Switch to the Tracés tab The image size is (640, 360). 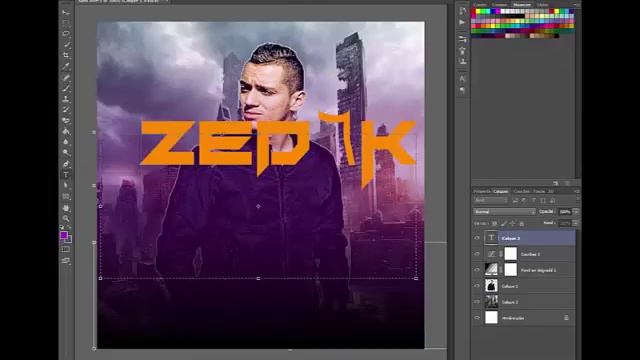(x=539, y=191)
